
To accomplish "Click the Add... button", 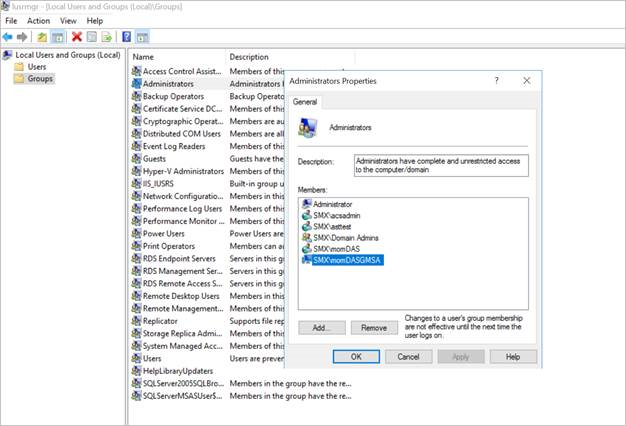I will 322,328.
